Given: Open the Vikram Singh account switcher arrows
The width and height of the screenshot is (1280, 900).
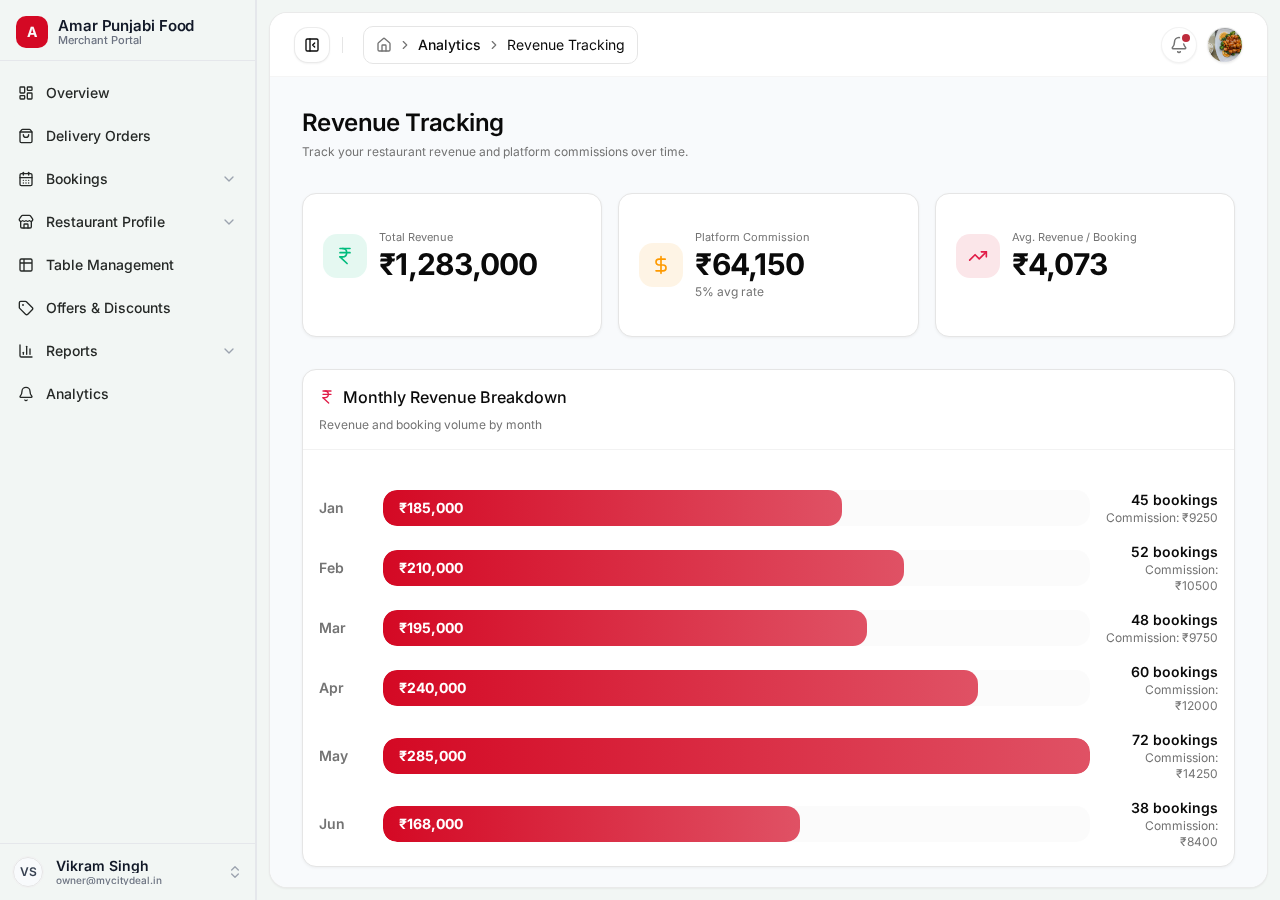Looking at the screenshot, I should 235,872.
